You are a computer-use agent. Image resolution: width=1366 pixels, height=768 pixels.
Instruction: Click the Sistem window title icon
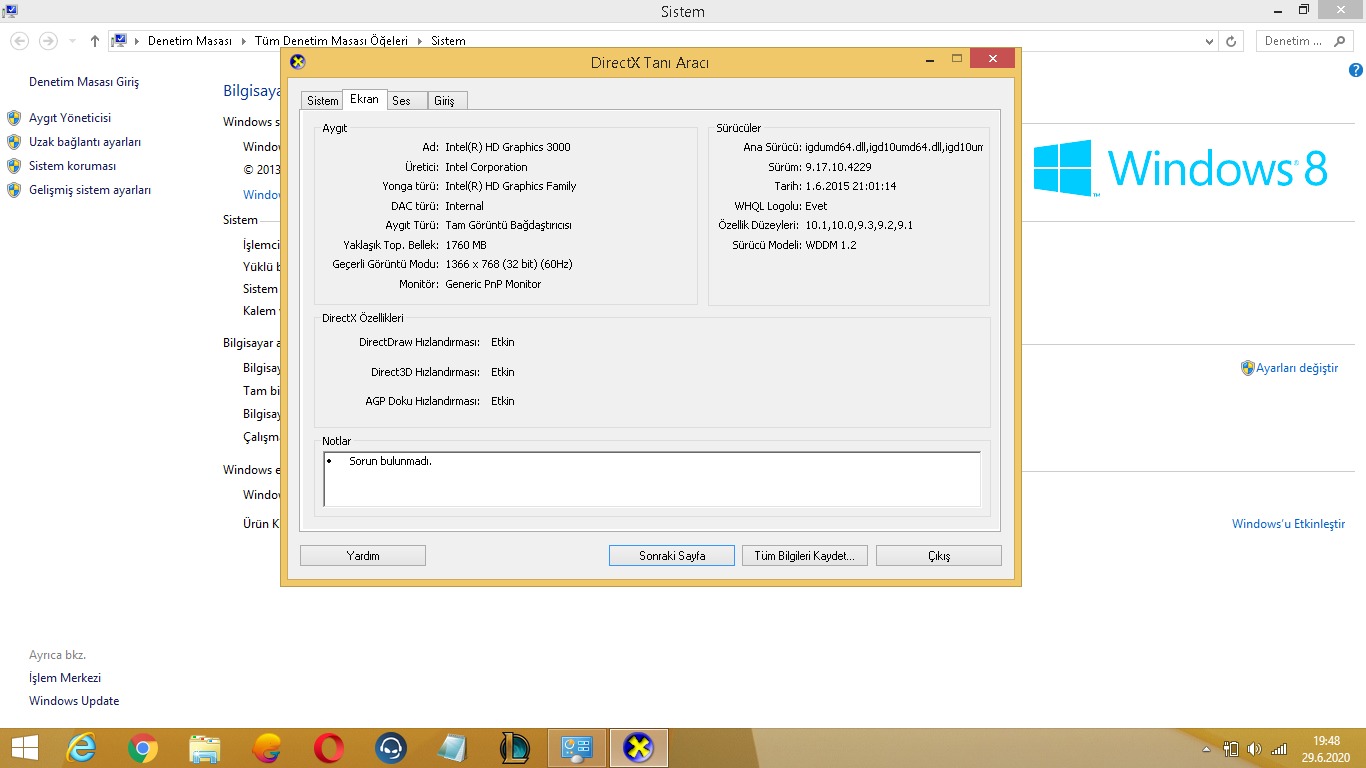click(x=11, y=11)
